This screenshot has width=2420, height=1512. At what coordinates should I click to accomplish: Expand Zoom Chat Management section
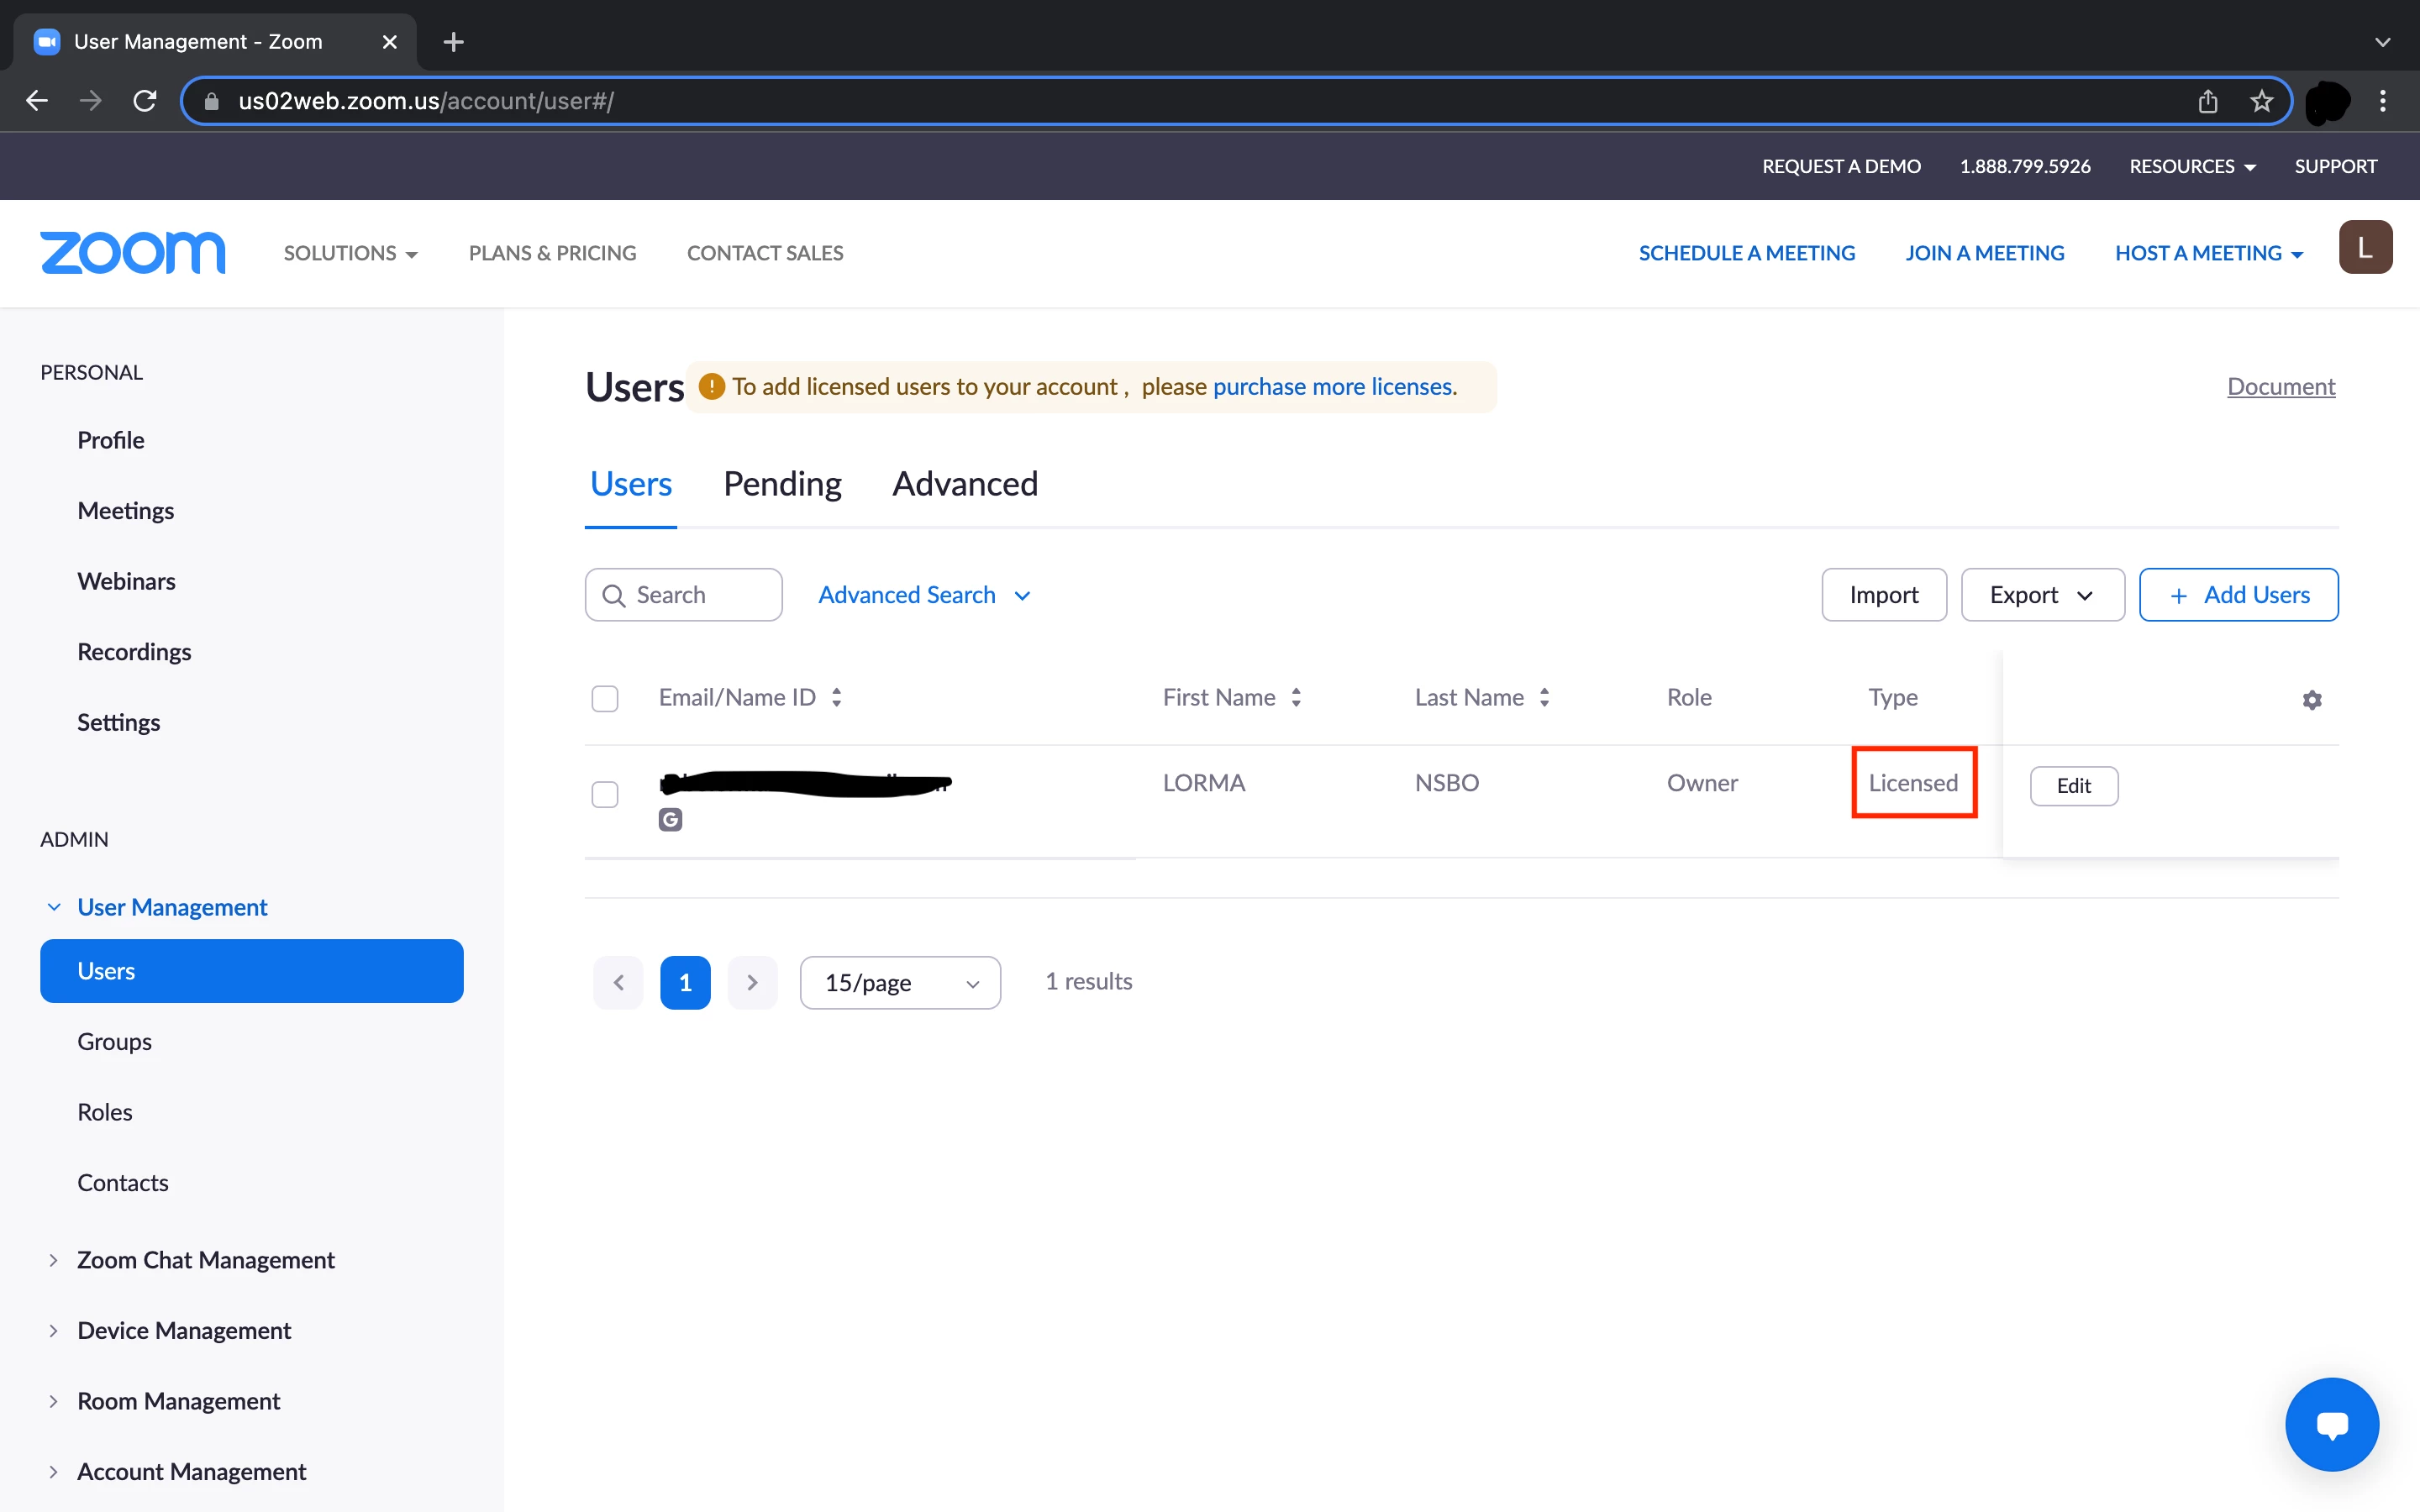(205, 1259)
